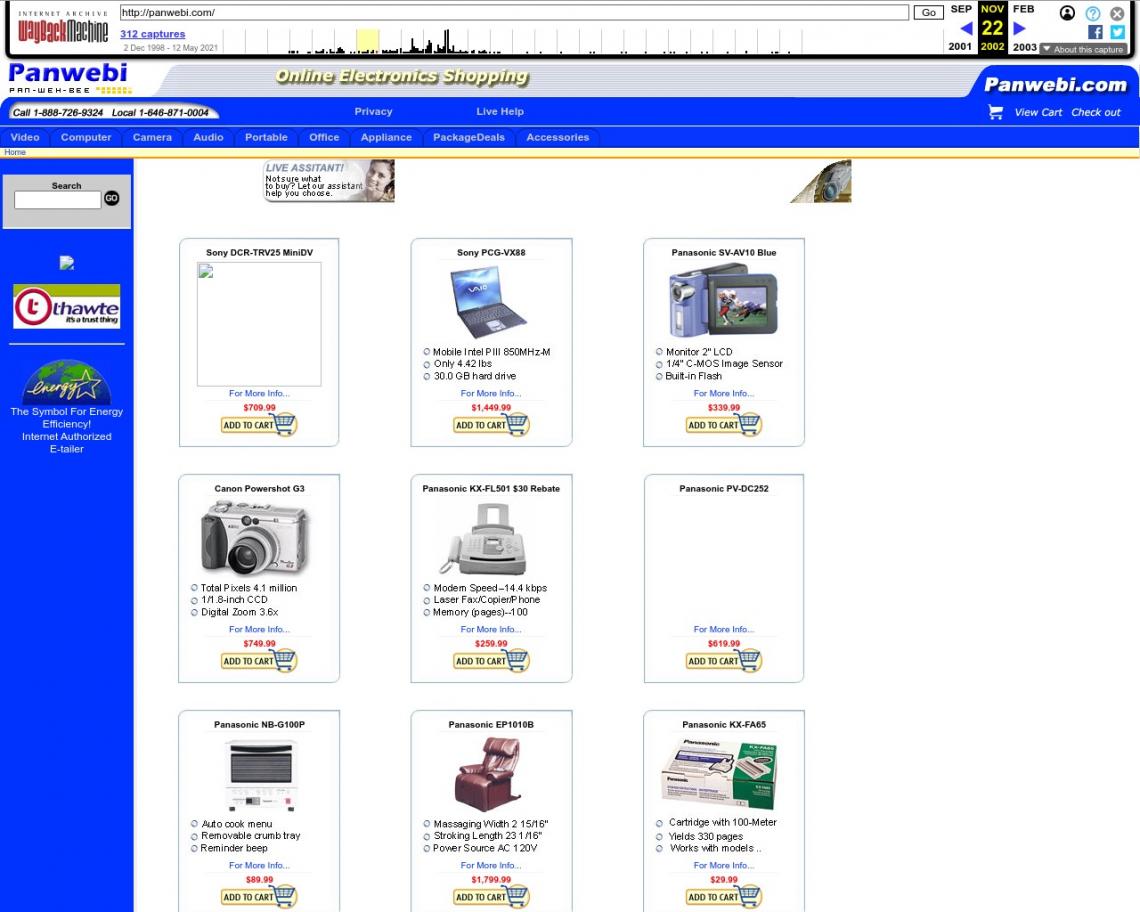Click the Wayback URL input field
This screenshot has width=1140, height=912.
[x=514, y=12]
